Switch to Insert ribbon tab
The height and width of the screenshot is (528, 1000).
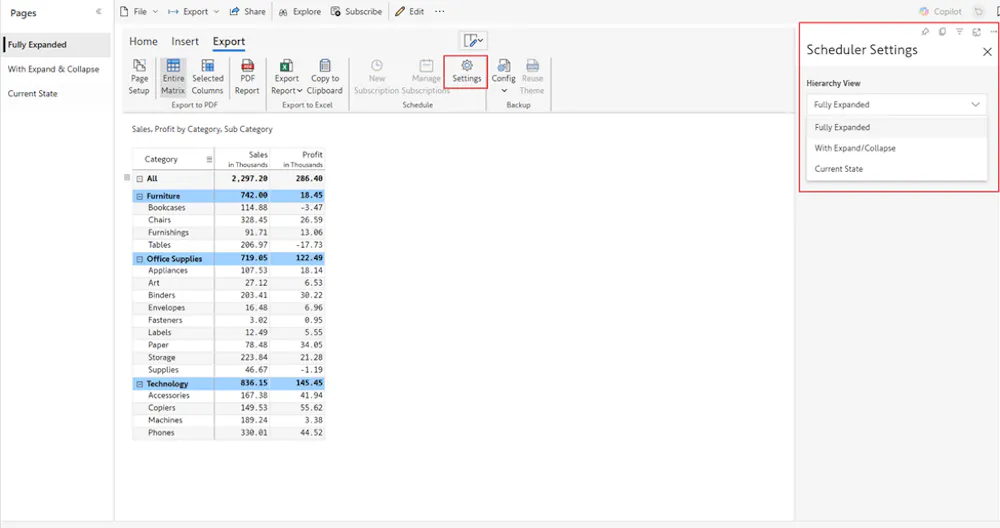click(x=185, y=41)
